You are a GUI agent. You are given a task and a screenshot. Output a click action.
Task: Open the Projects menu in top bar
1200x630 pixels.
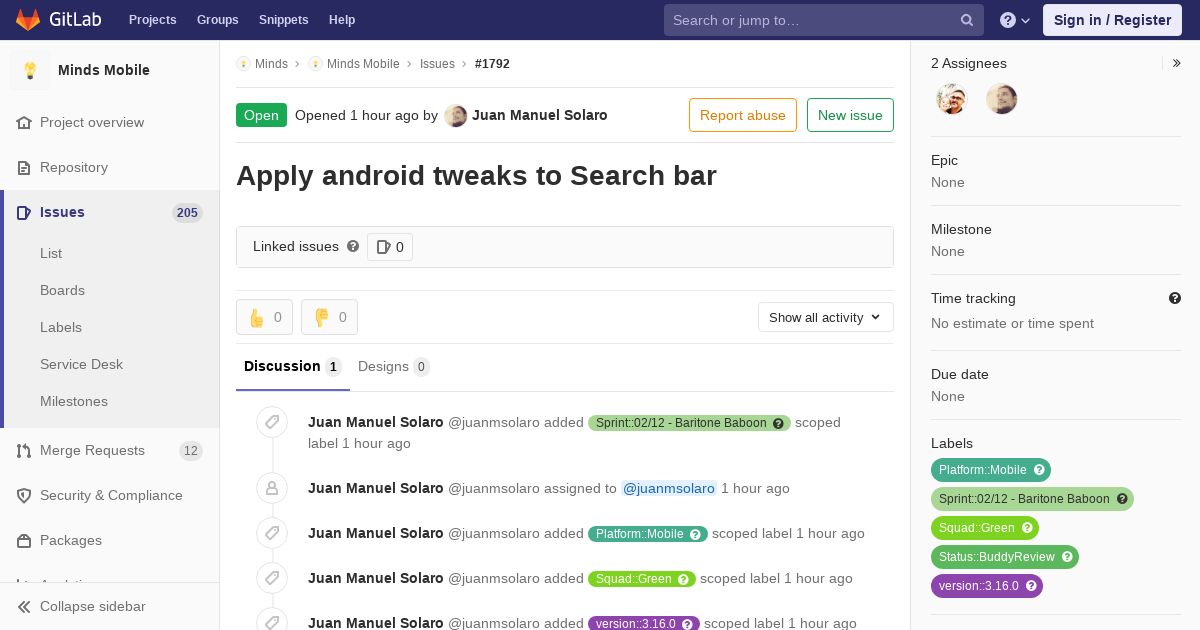tap(152, 20)
